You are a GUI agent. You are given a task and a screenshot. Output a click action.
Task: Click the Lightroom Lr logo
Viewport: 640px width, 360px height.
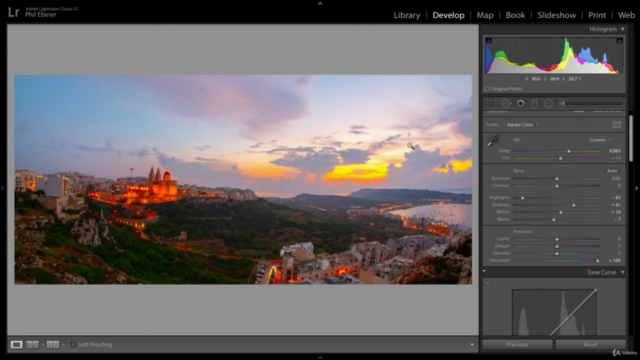13,12
